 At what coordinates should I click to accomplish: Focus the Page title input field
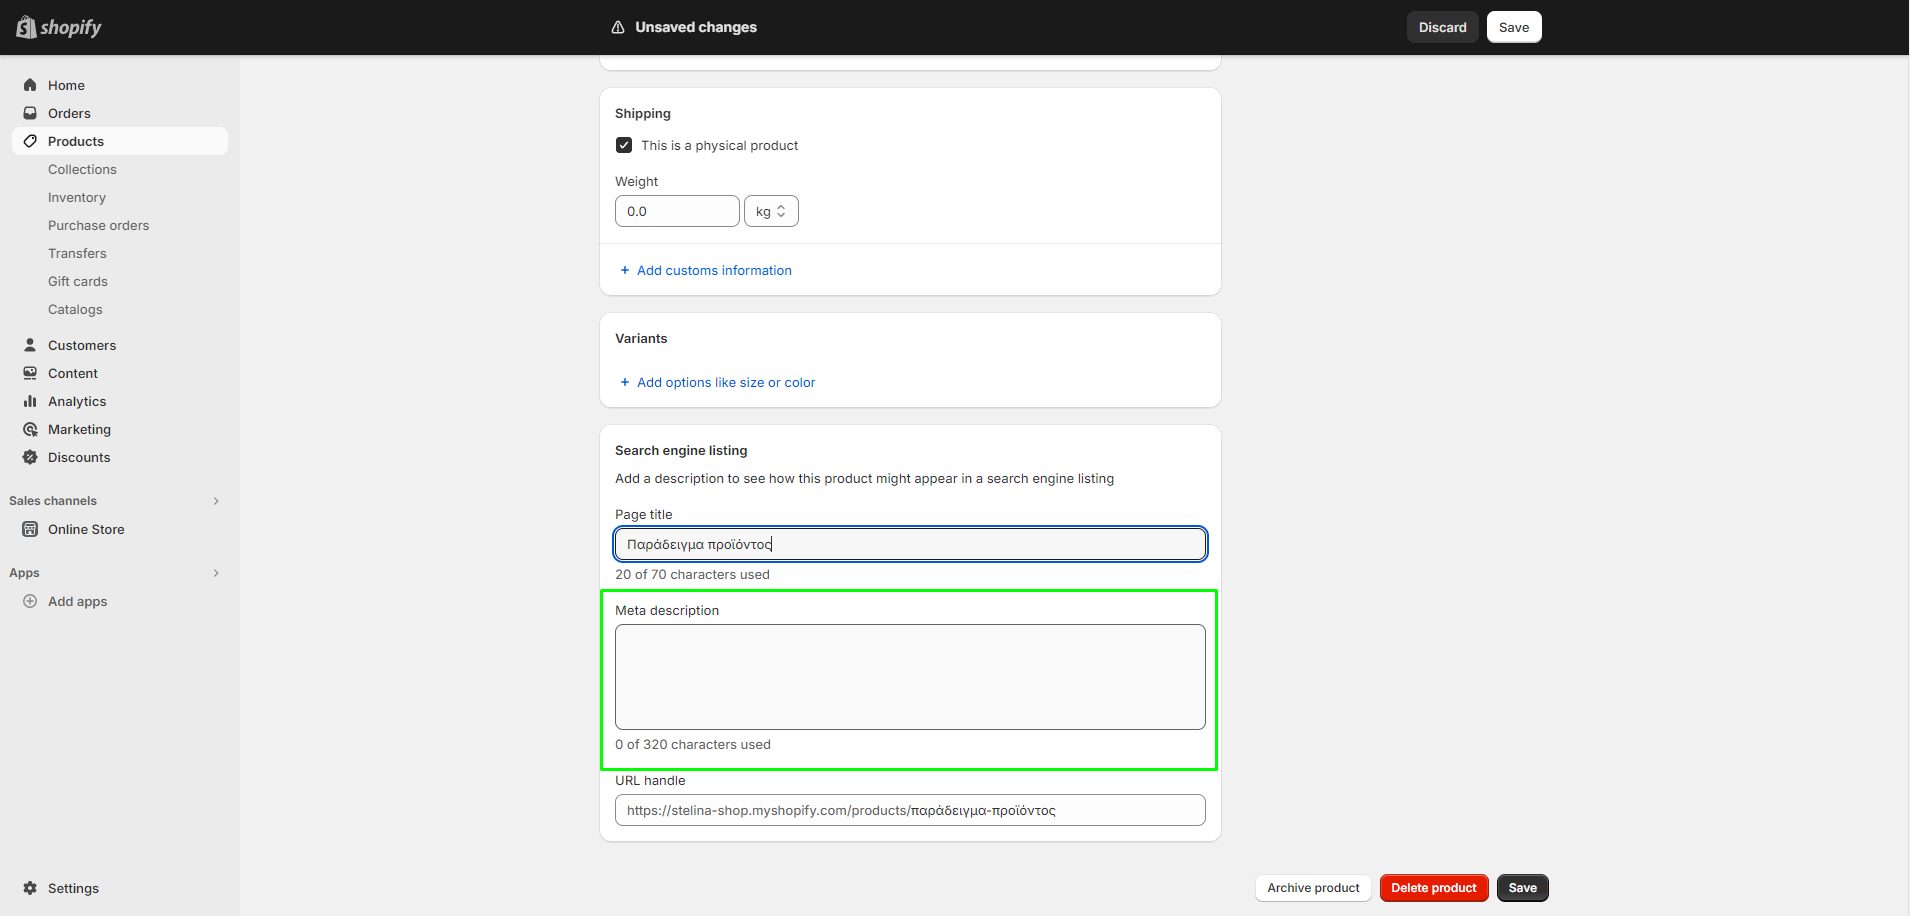pyautogui.click(x=910, y=544)
